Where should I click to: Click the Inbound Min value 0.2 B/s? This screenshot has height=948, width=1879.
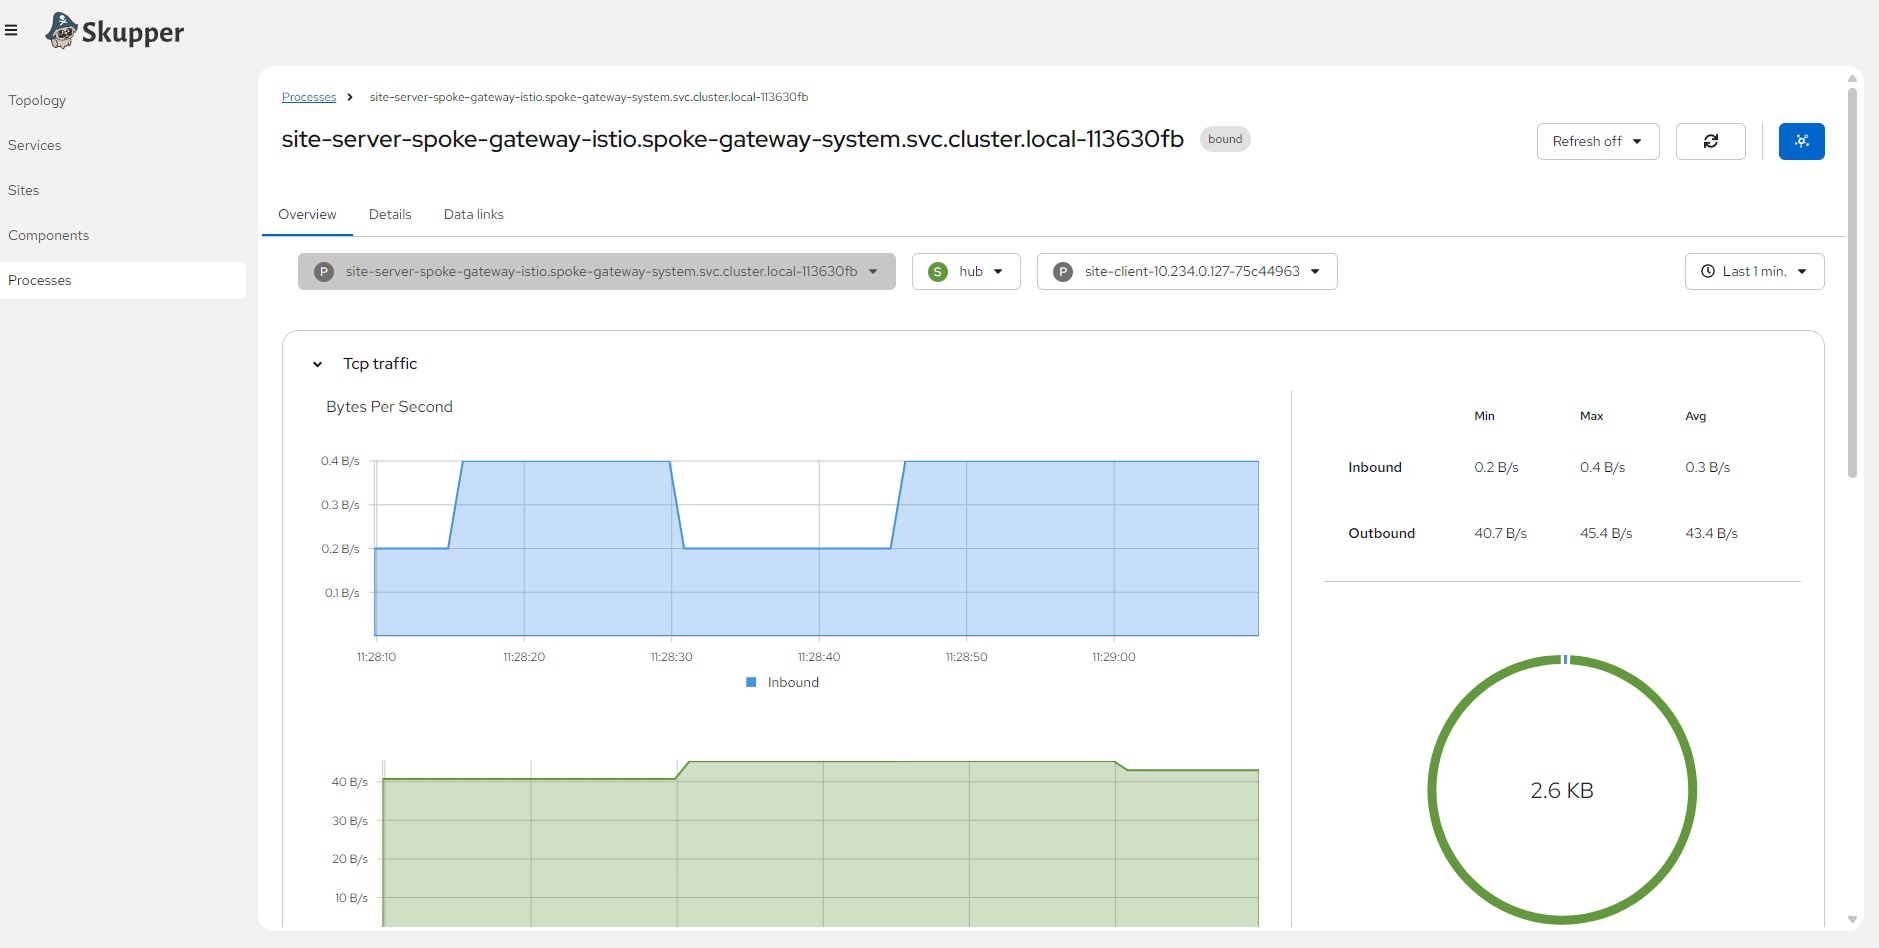(x=1496, y=467)
